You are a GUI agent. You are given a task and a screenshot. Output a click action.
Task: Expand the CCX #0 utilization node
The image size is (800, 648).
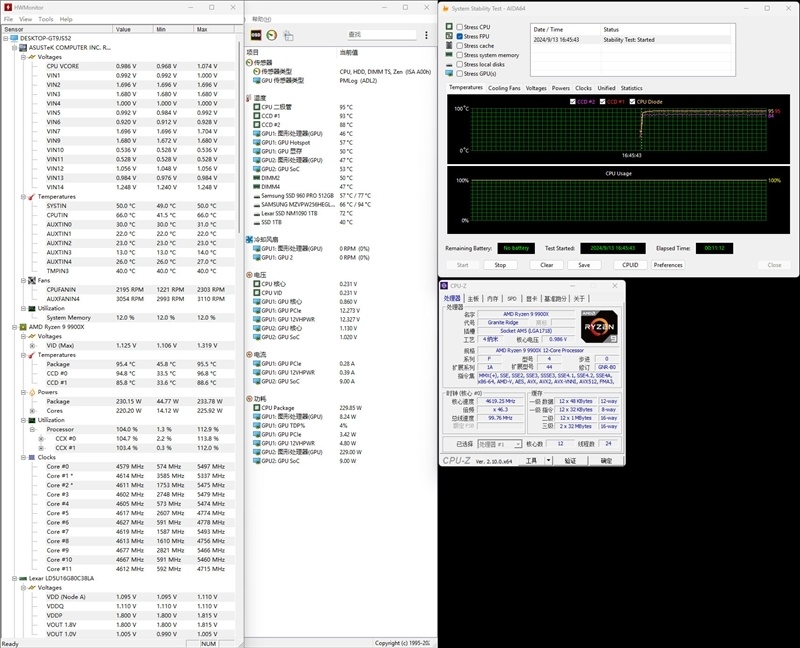[41, 439]
